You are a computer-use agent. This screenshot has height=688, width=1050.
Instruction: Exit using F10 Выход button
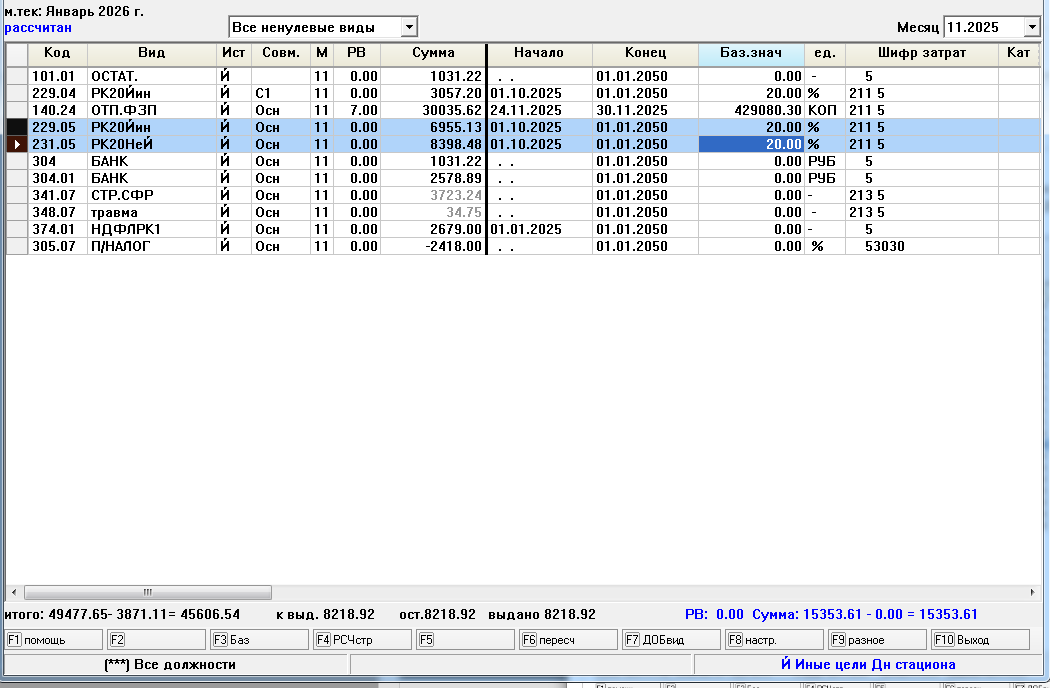click(979, 640)
